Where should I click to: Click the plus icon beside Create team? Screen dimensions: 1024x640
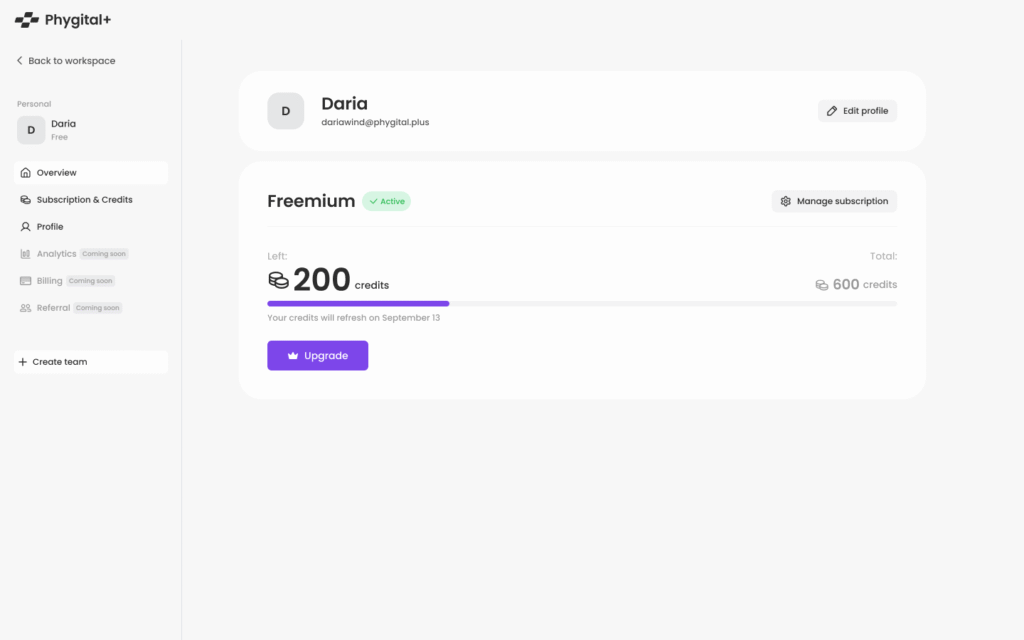pos(23,362)
